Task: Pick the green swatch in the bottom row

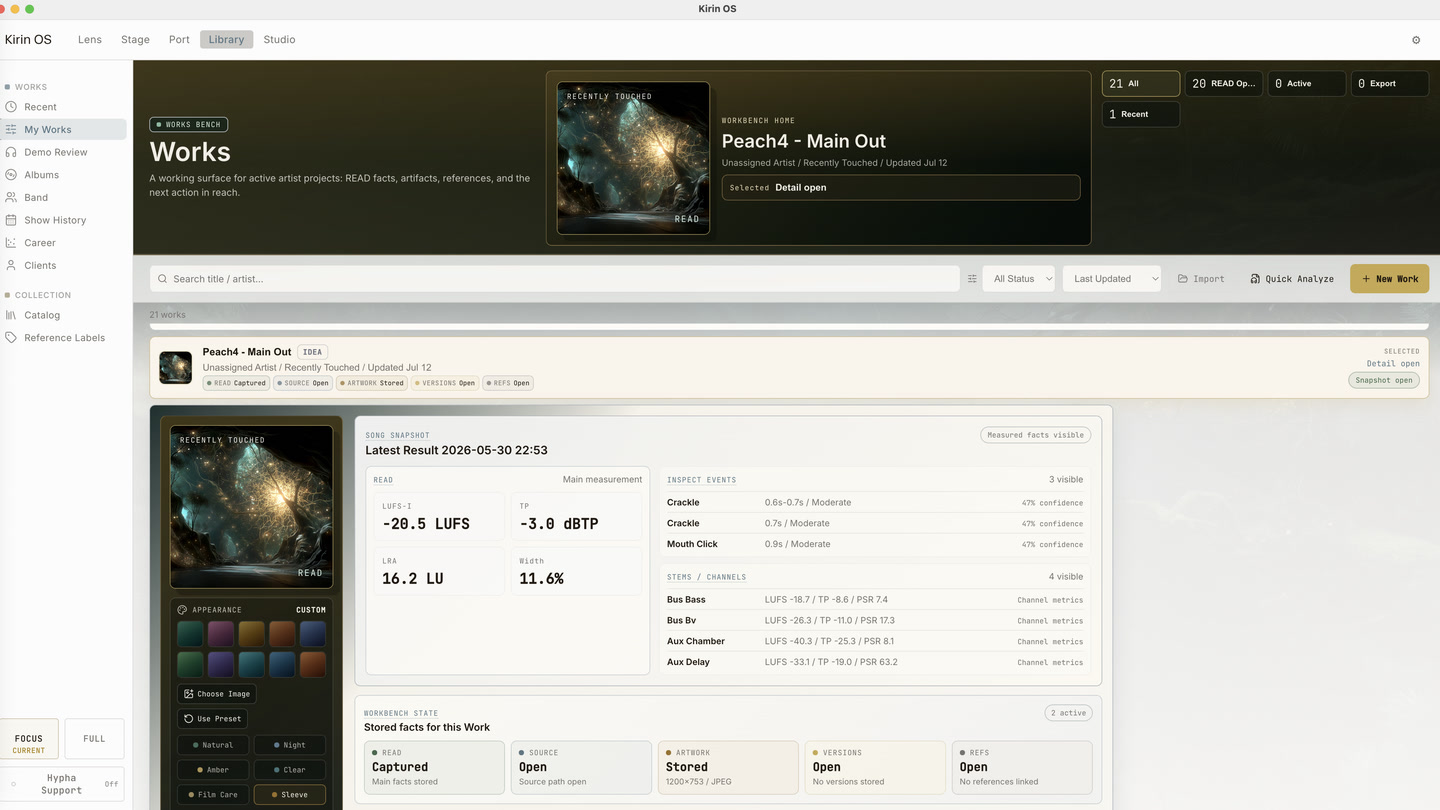Action: 190,664
